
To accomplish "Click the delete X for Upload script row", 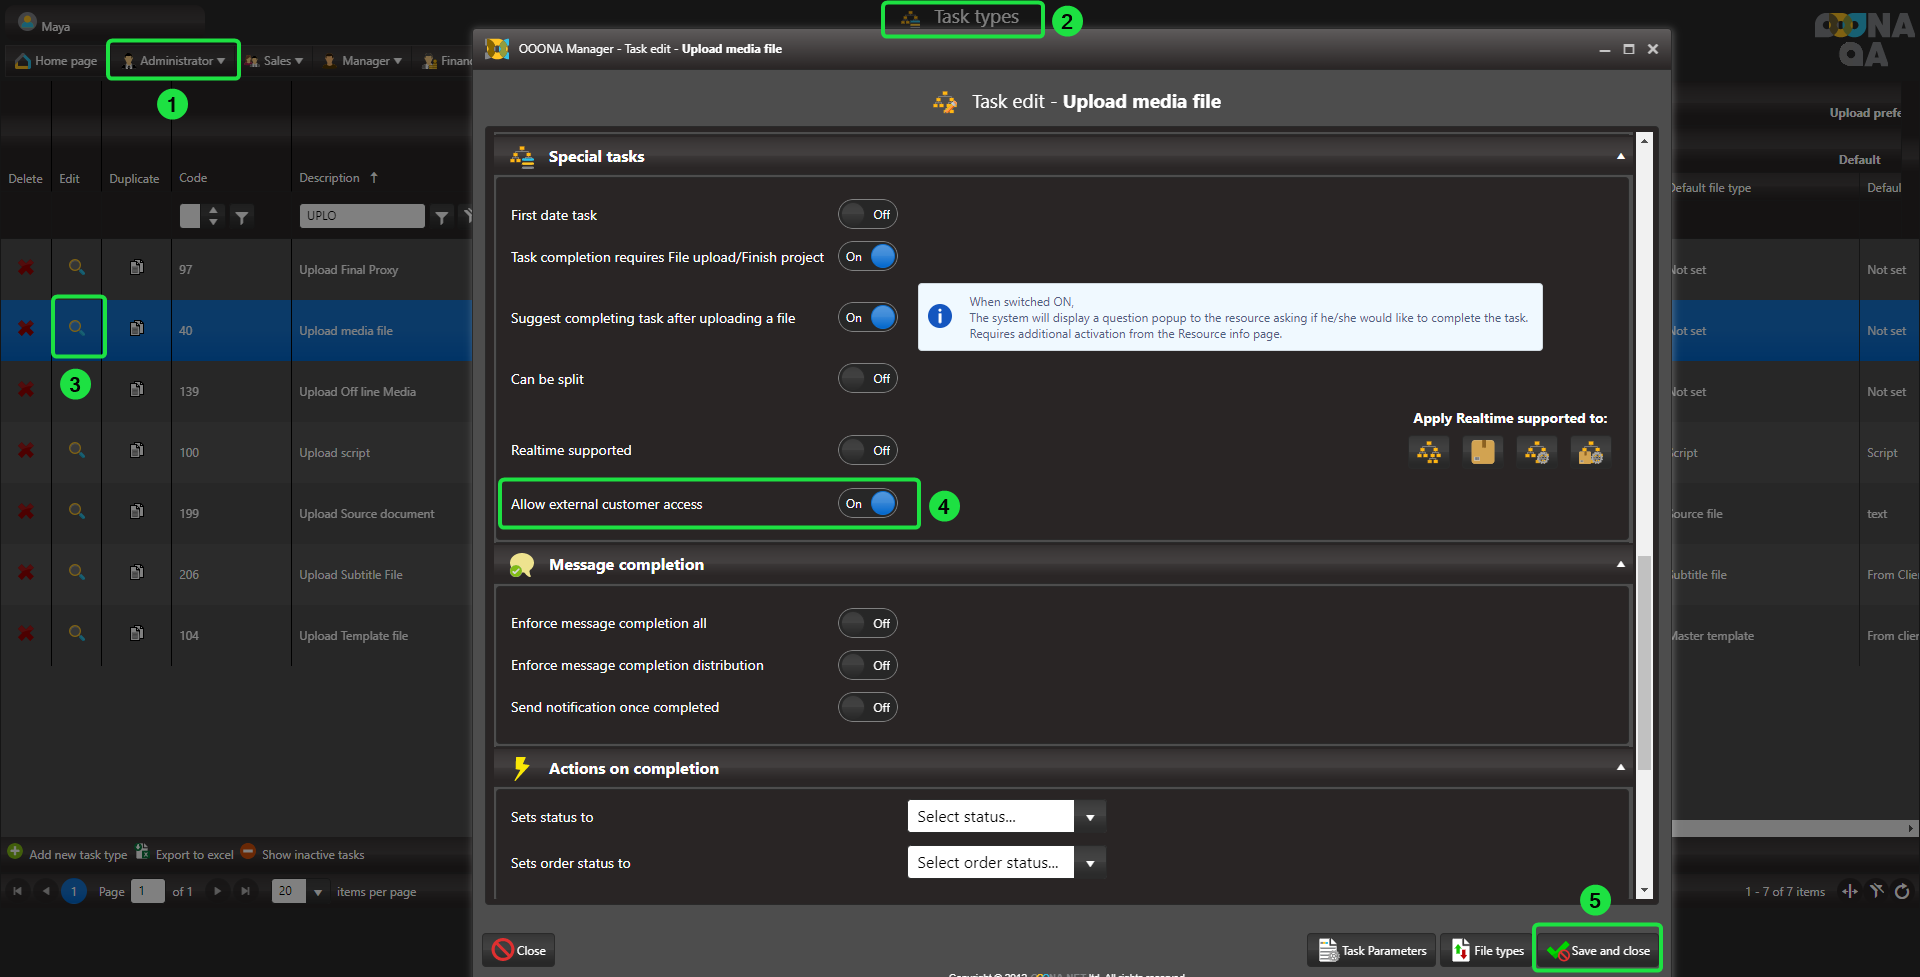I will [26, 451].
